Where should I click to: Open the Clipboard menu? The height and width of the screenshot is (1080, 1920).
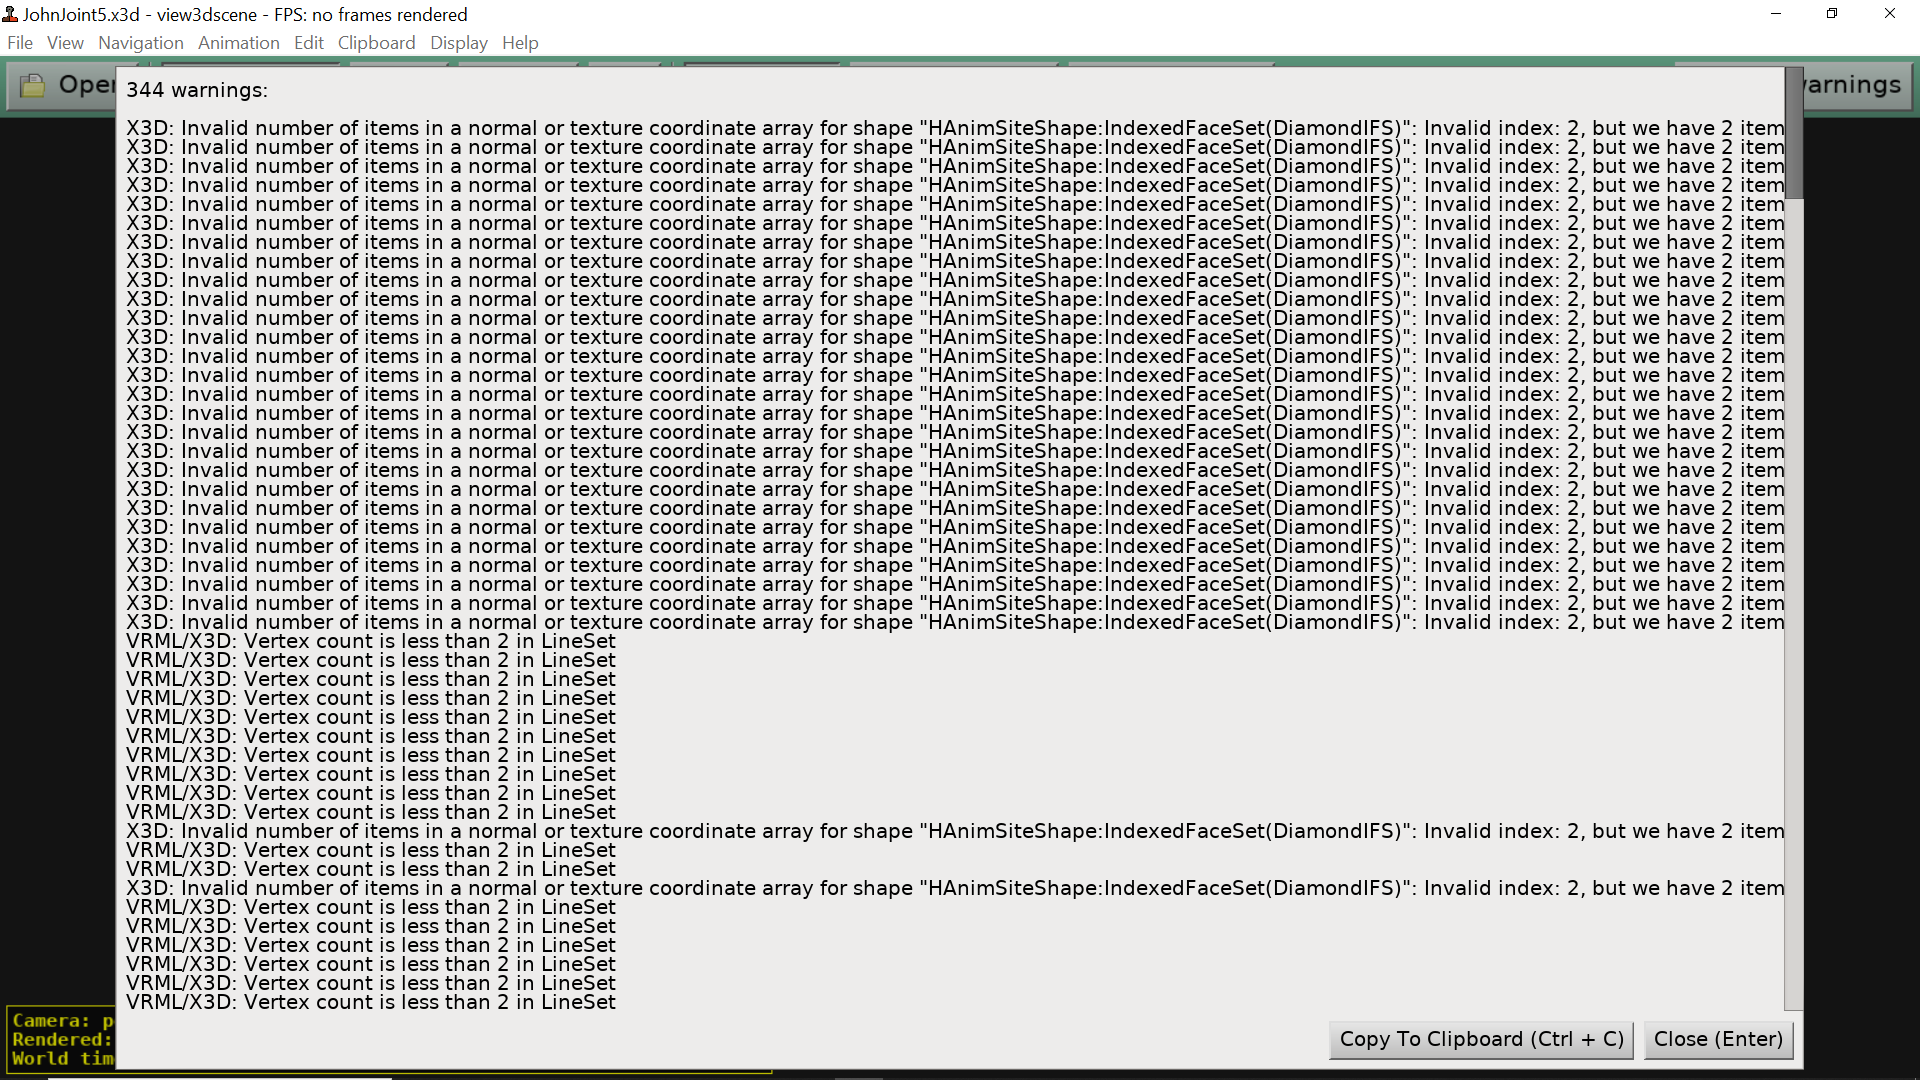[376, 43]
